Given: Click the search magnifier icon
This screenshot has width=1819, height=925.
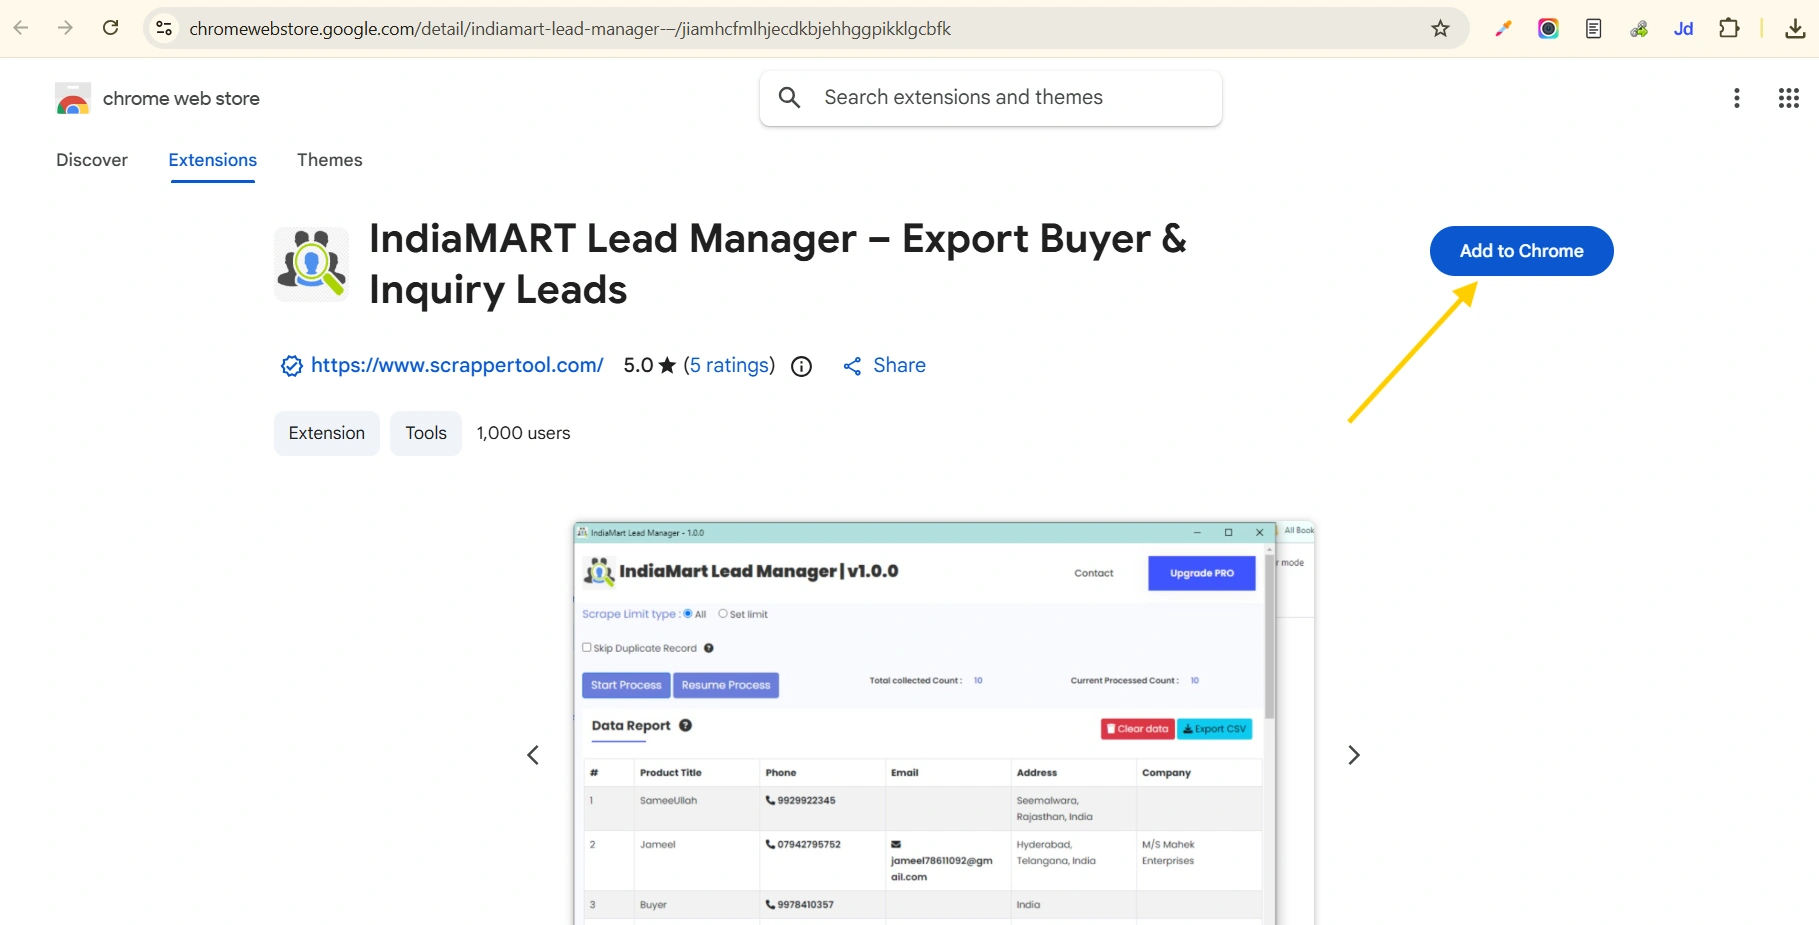Looking at the screenshot, I should click(x=789, y=97).
